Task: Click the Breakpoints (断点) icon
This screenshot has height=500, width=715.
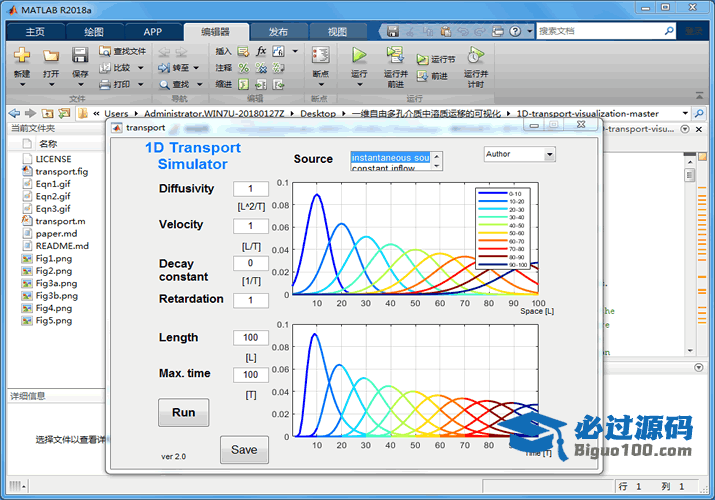Action: [320, 55]
